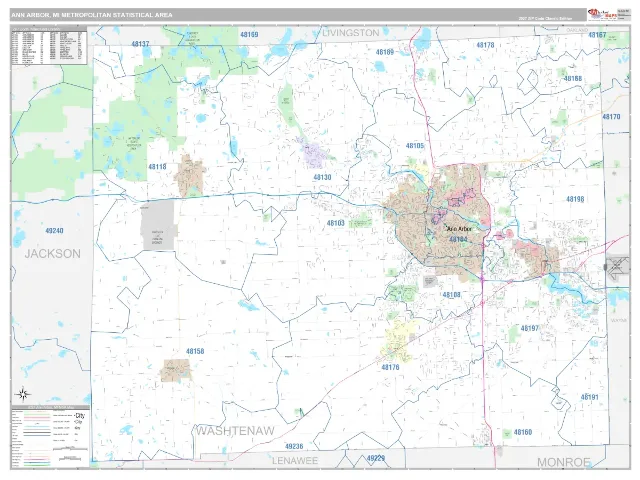Image resolution: width=640 pixels, height=480 pixels.
Task: Click ZIP code label 48176
Action: (x=391, y=367)
